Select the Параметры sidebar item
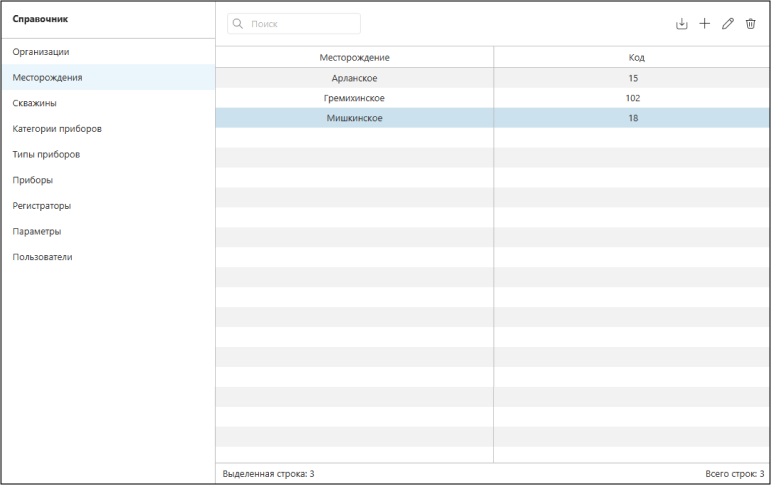Screen dimensions: 771x485 click(37, 231)
